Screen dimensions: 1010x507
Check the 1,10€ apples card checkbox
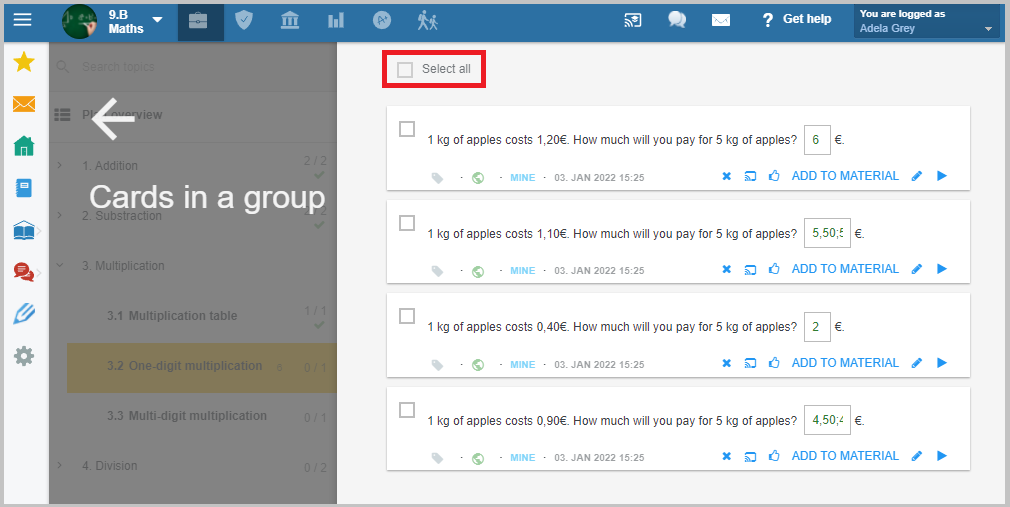coord(407,223)
